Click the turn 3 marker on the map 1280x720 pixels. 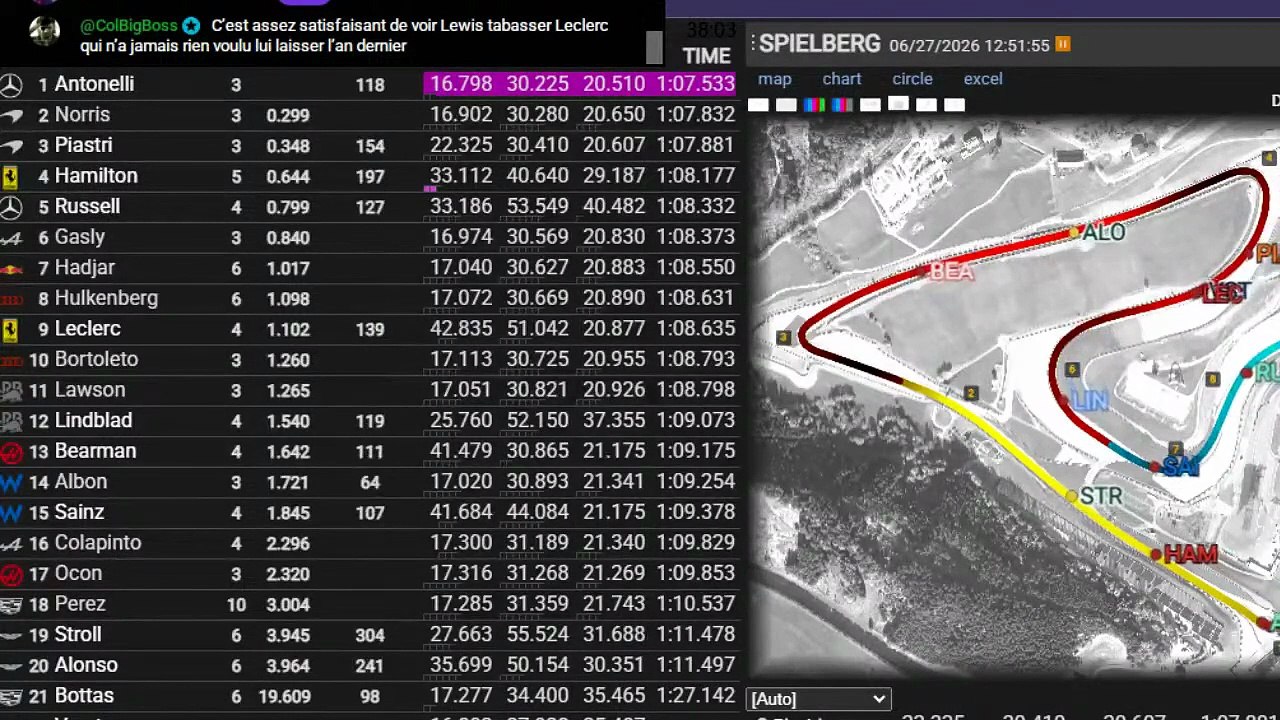pyautogui.click(x=784, y=338)
